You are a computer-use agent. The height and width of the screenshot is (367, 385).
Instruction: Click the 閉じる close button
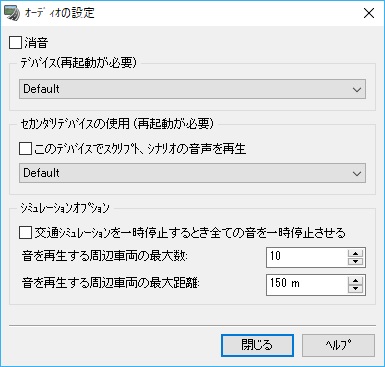pos(257,346)
